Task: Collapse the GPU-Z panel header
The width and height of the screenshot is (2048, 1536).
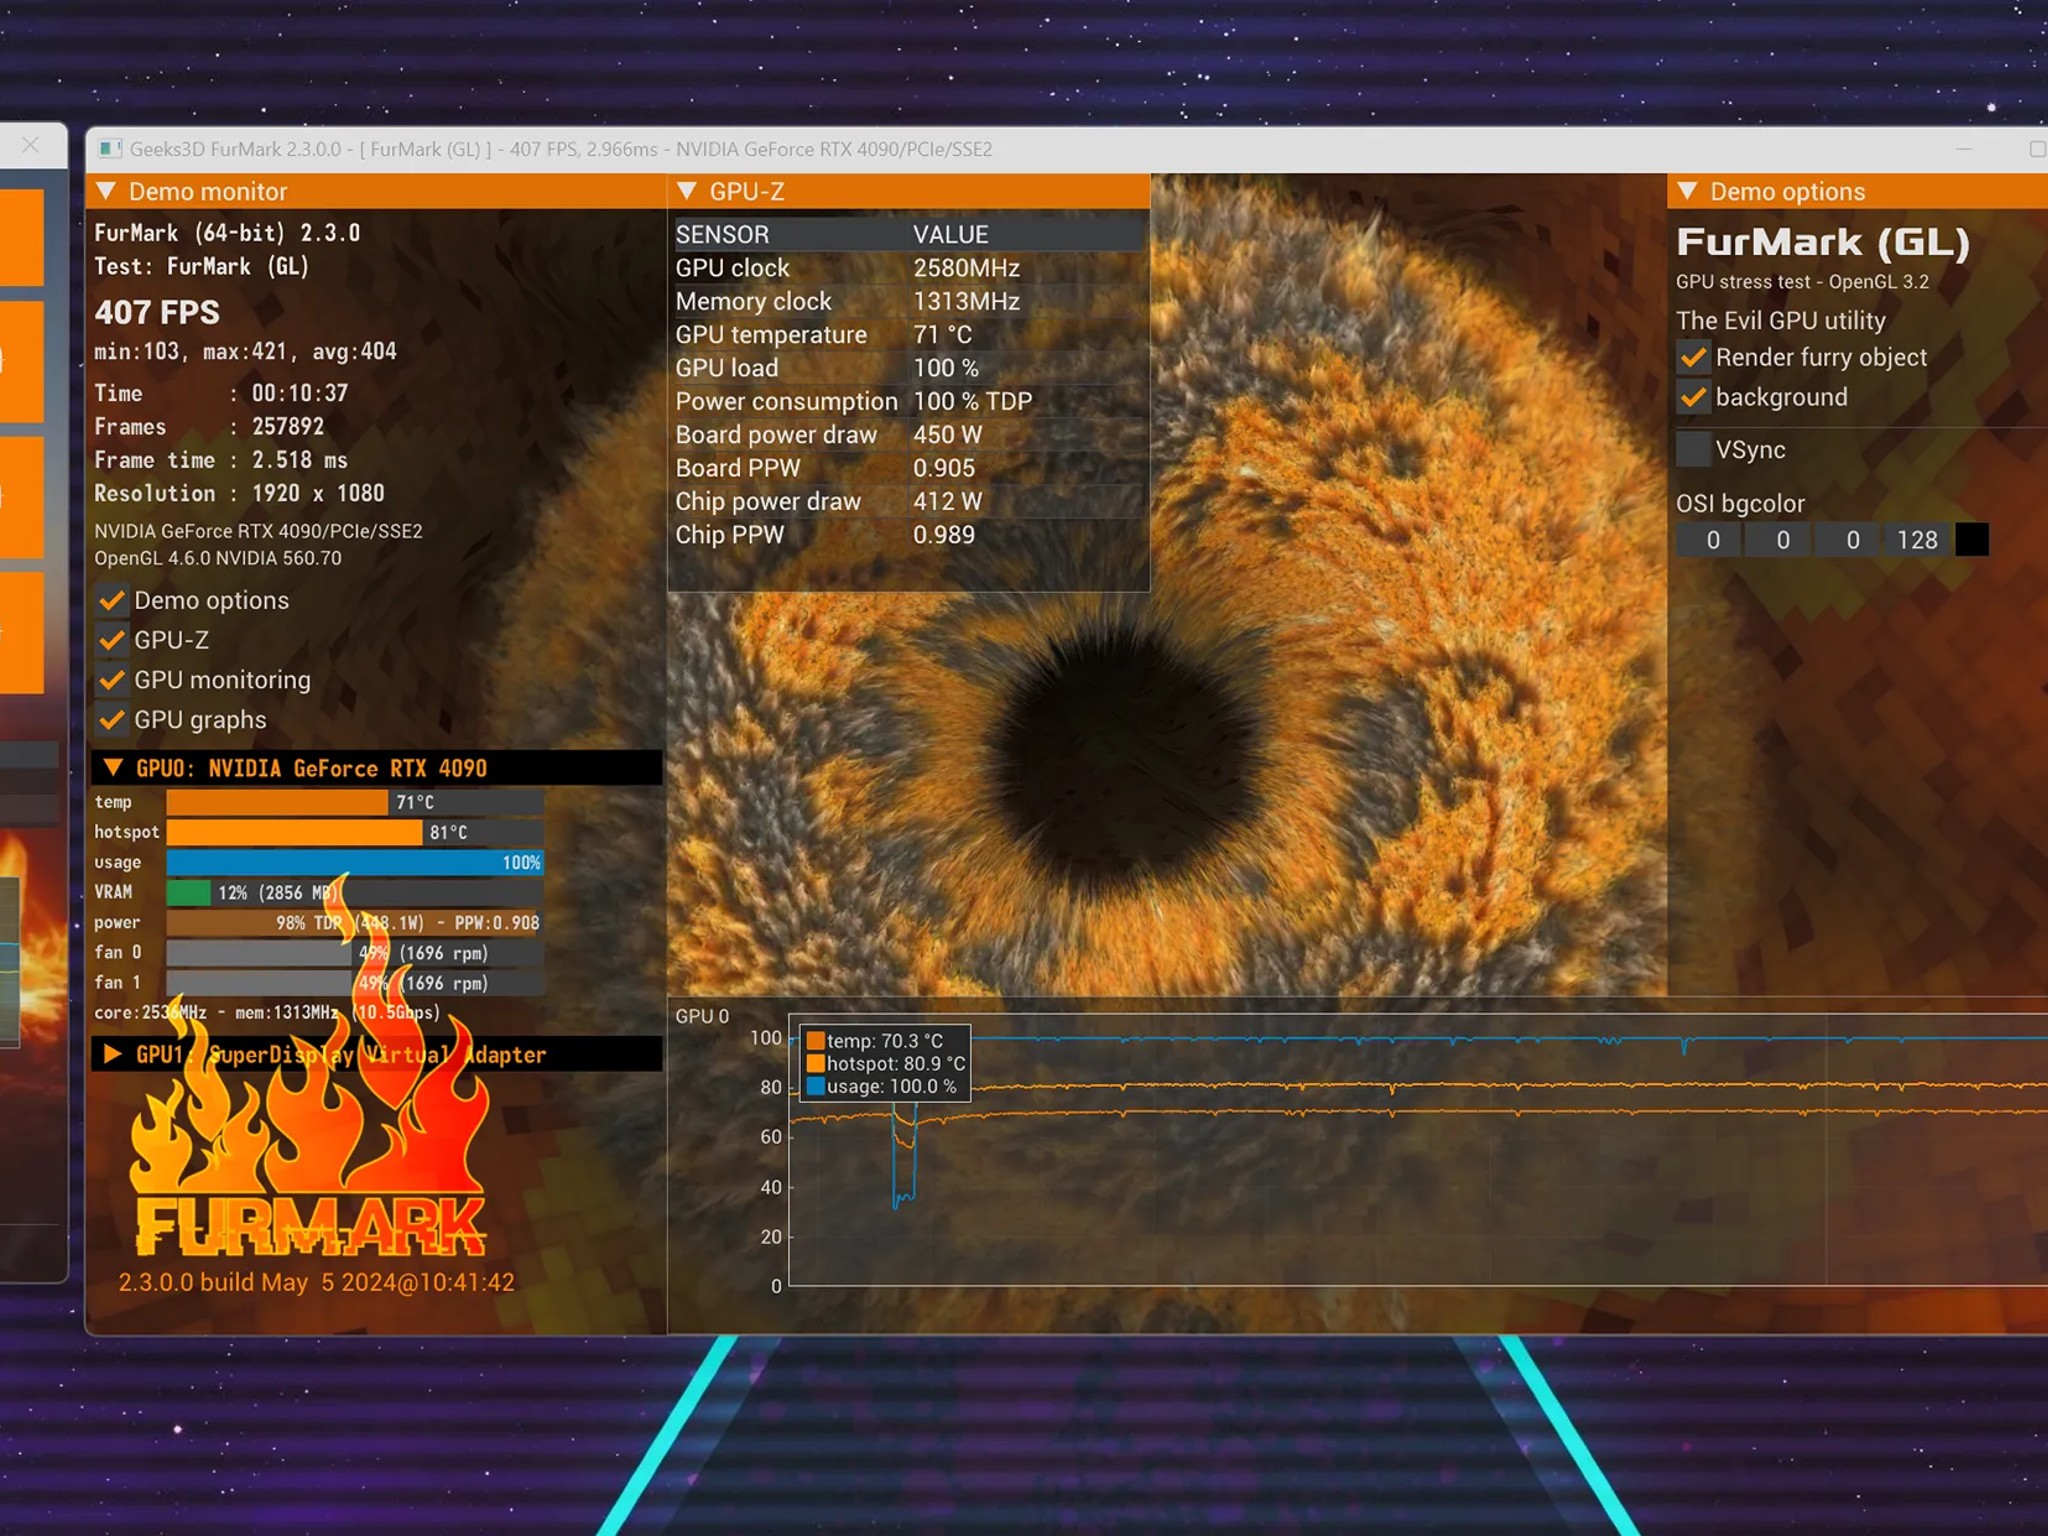Action: 687,191
